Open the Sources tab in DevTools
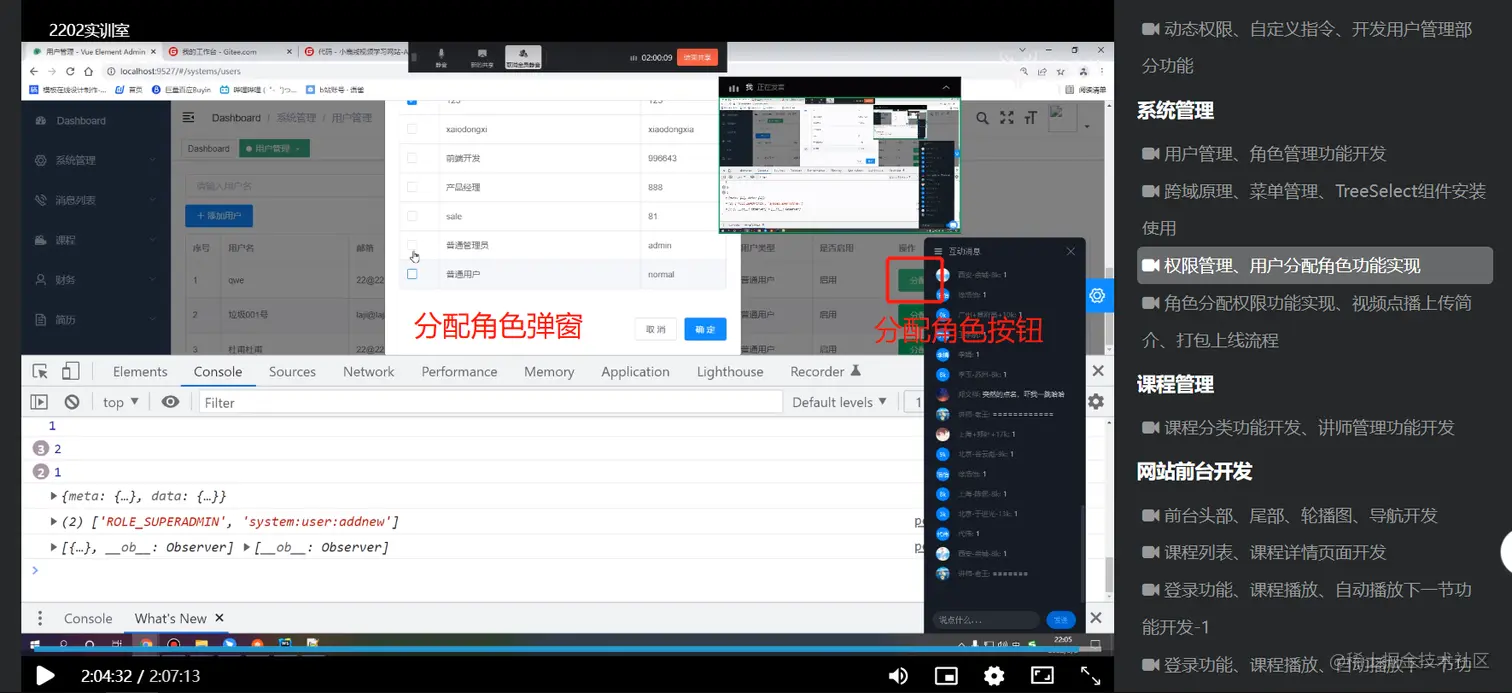The height and width of the screenshot is (693, 1512). [292, 371]
